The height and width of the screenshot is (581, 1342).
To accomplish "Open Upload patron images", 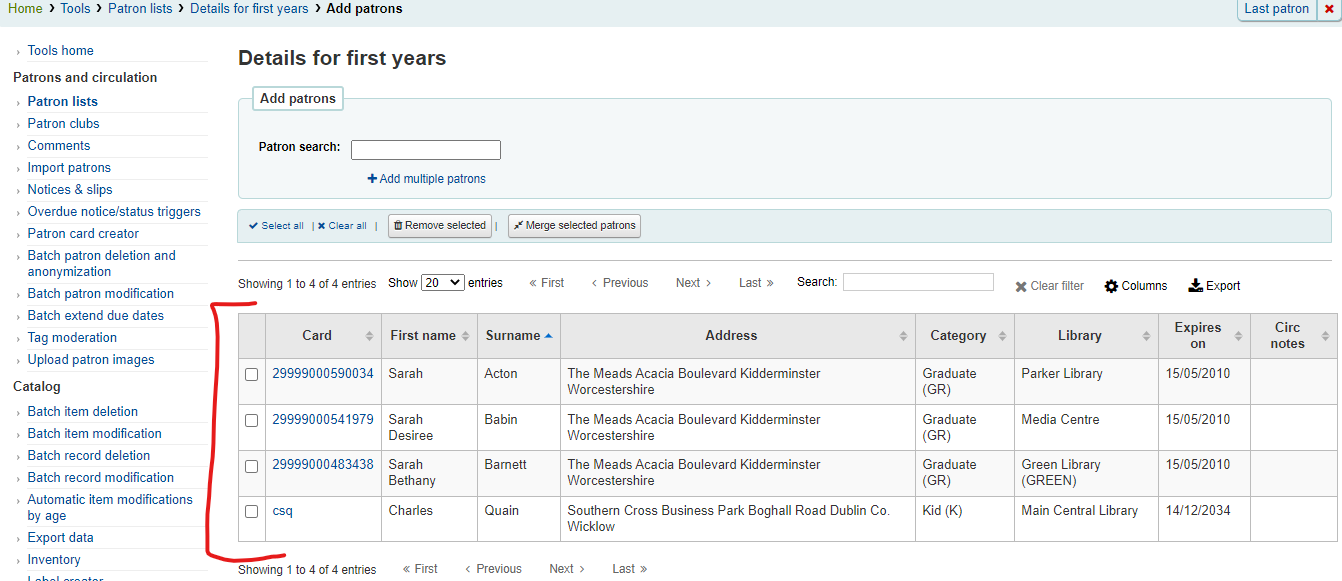I will pos(91,360).
